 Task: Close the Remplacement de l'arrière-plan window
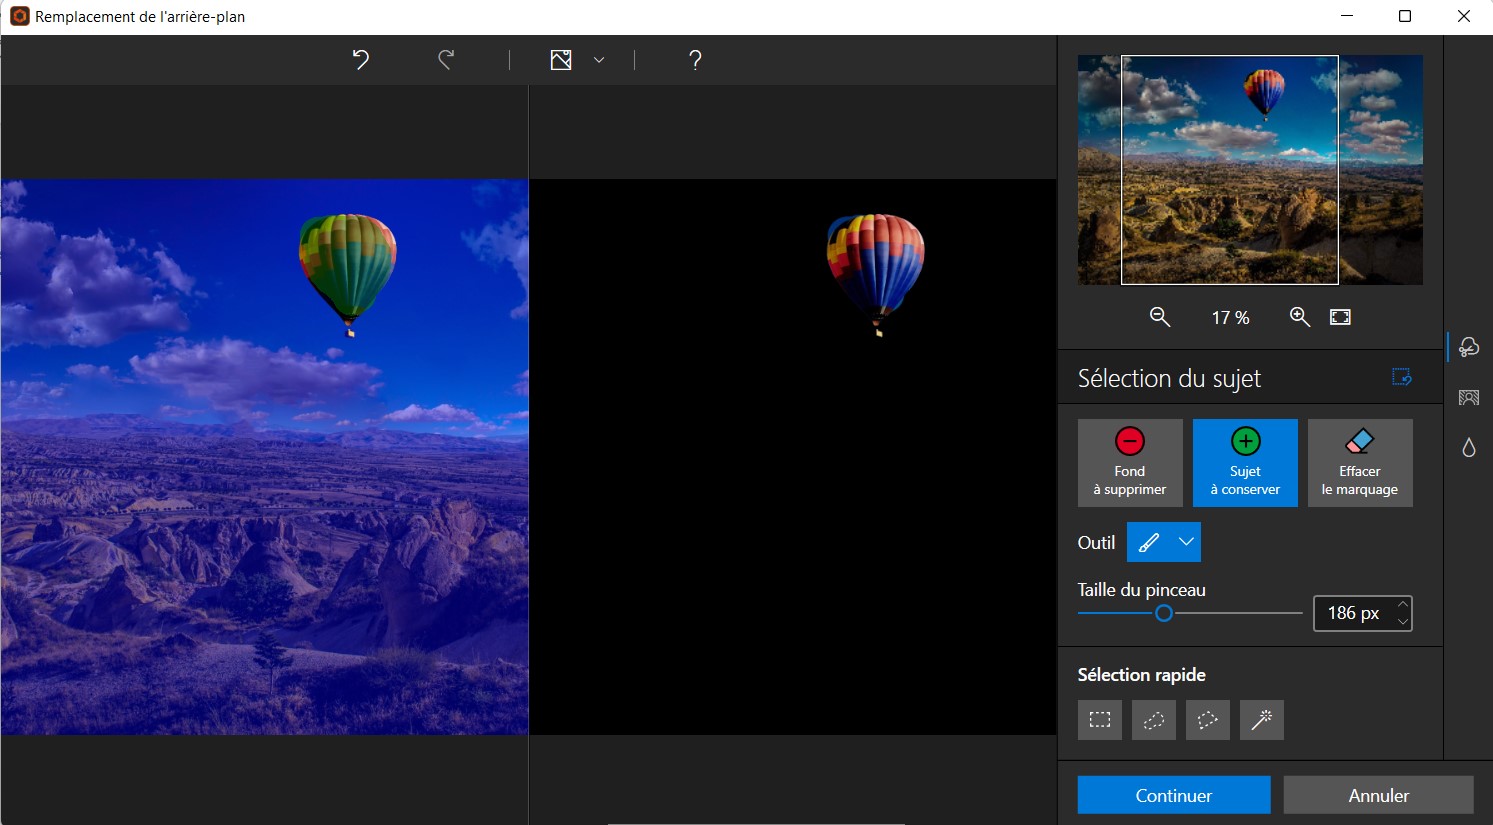click(x=1464, y=16)
